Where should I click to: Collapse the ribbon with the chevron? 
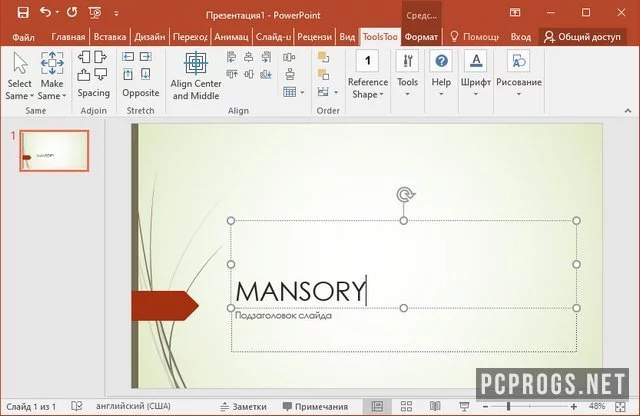tap(628, 111)
